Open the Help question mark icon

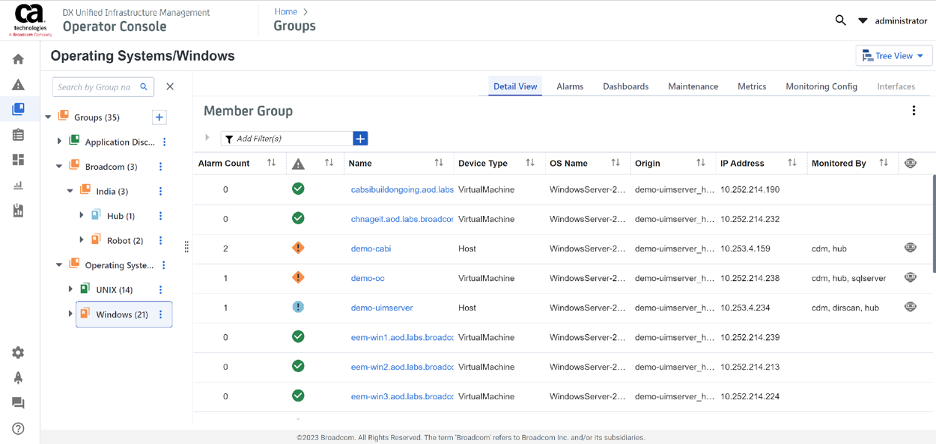point(18,429)
